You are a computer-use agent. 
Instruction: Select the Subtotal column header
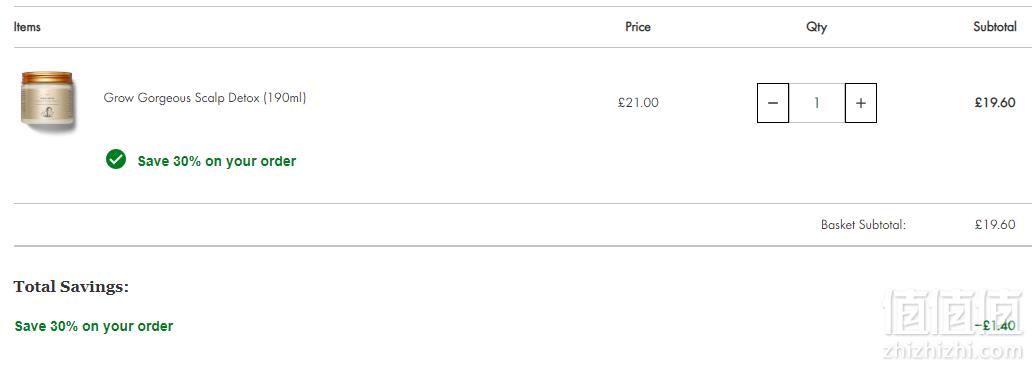(994, 27)
